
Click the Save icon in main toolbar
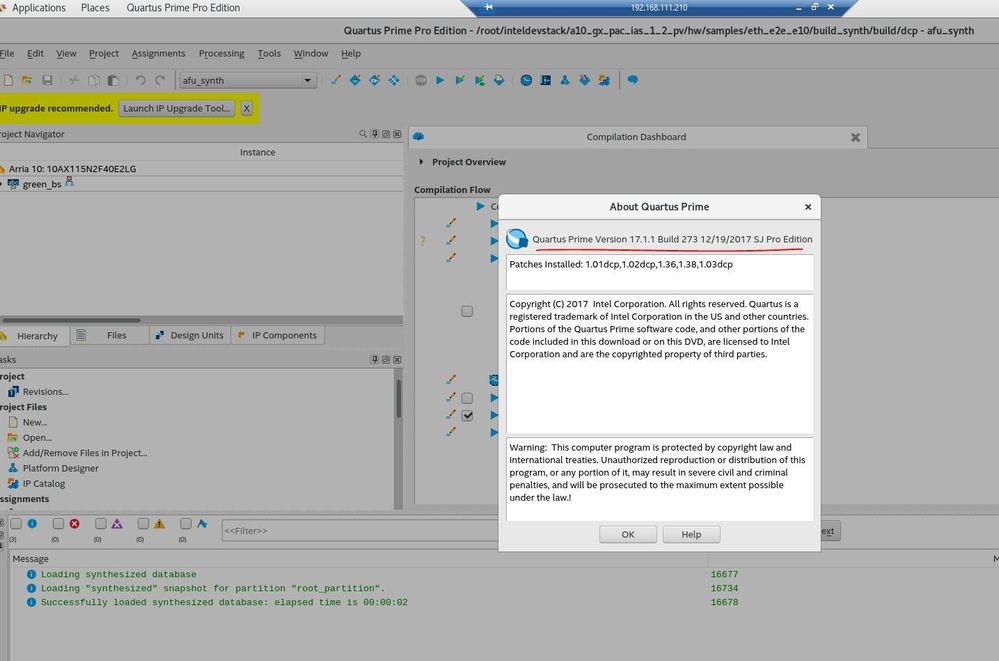pyautogui.click(x=47, y=80)
